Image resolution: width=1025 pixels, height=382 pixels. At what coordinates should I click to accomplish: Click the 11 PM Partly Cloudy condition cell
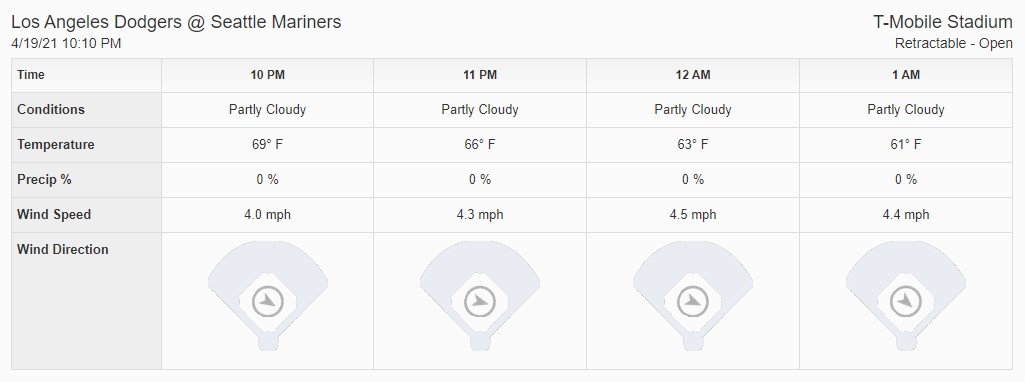[480, 110]
